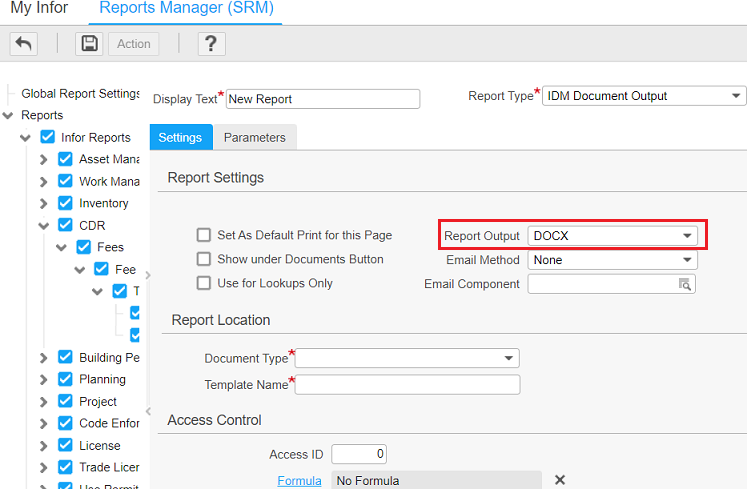Expand the Building Permit tree node
The height and width of the screenshot is (489, 747).
43,357
